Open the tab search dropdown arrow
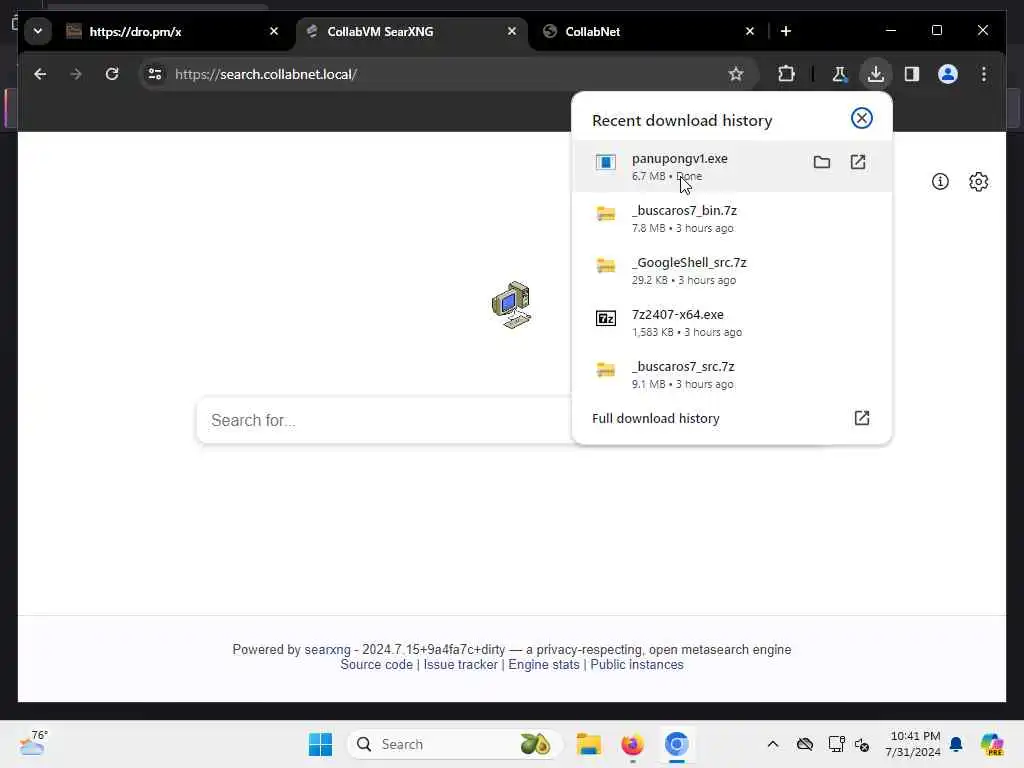 38,31
